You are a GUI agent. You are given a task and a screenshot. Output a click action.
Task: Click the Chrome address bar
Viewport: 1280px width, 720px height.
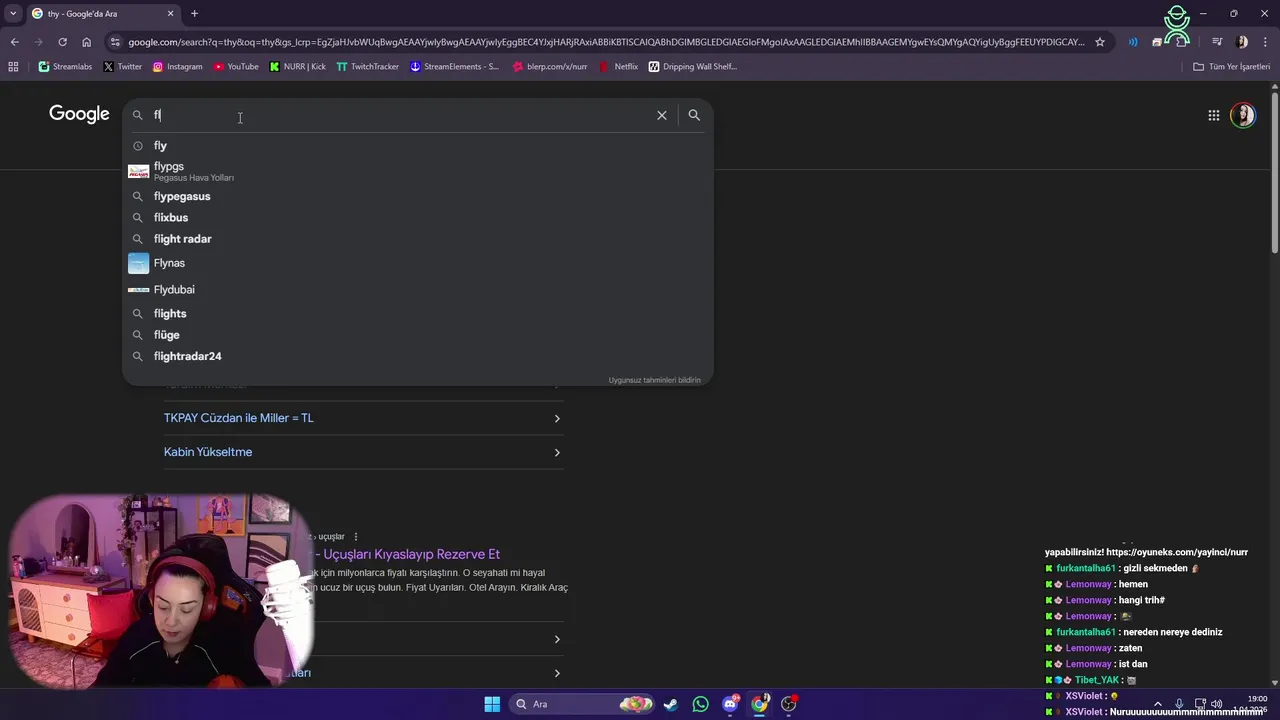pyautogui.click(x=605, y=42)
